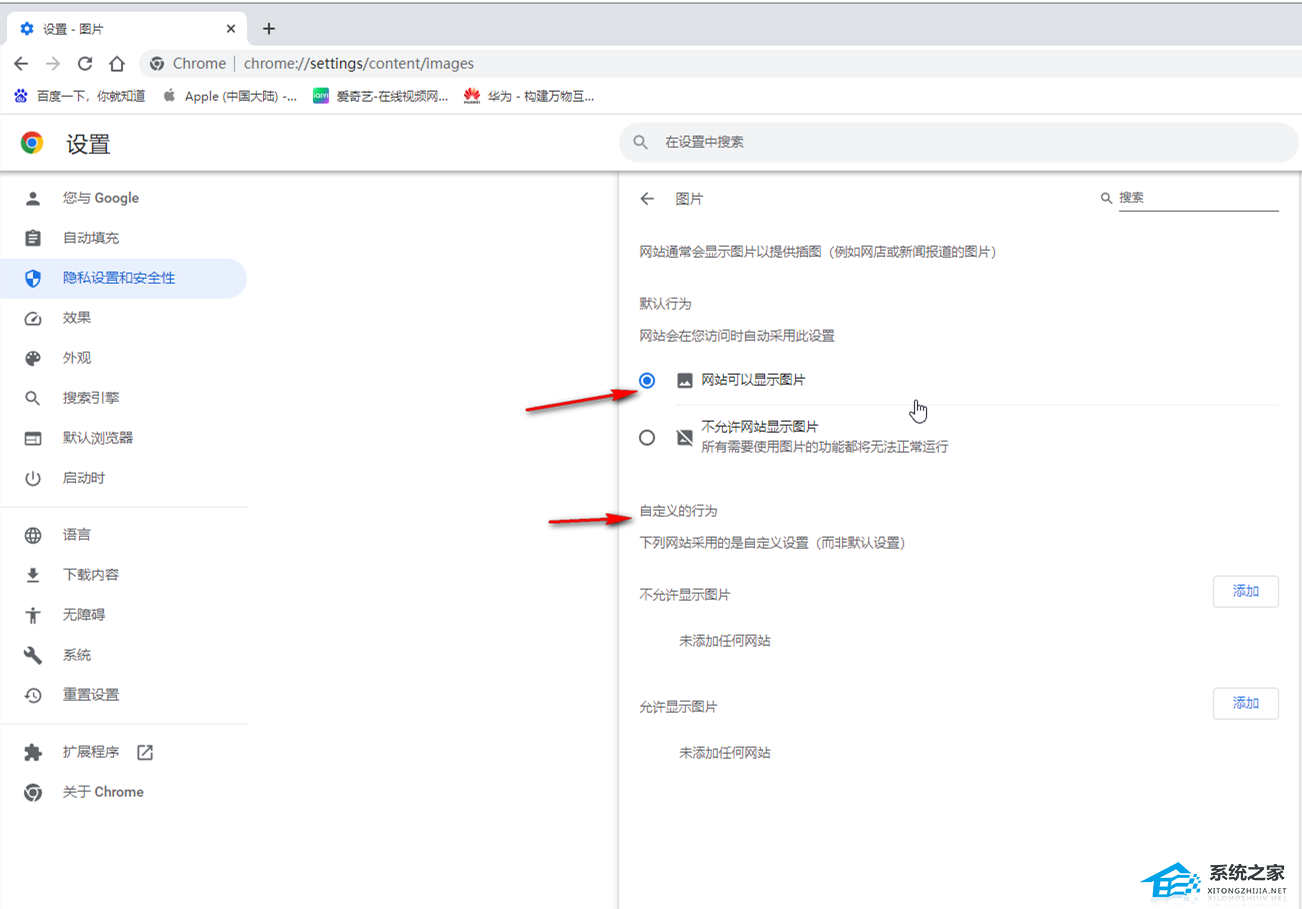Open the 华为 bookmark
Viewport: 1302px width, 909px height.
coord(529,96)
